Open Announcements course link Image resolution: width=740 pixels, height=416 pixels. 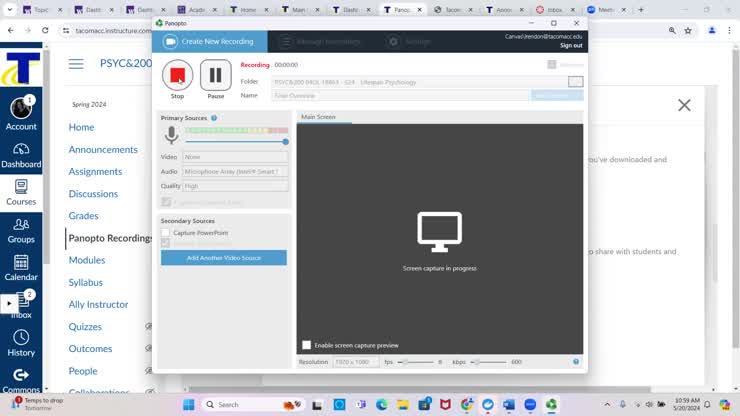pyautogui.click(x=103, y=149)
